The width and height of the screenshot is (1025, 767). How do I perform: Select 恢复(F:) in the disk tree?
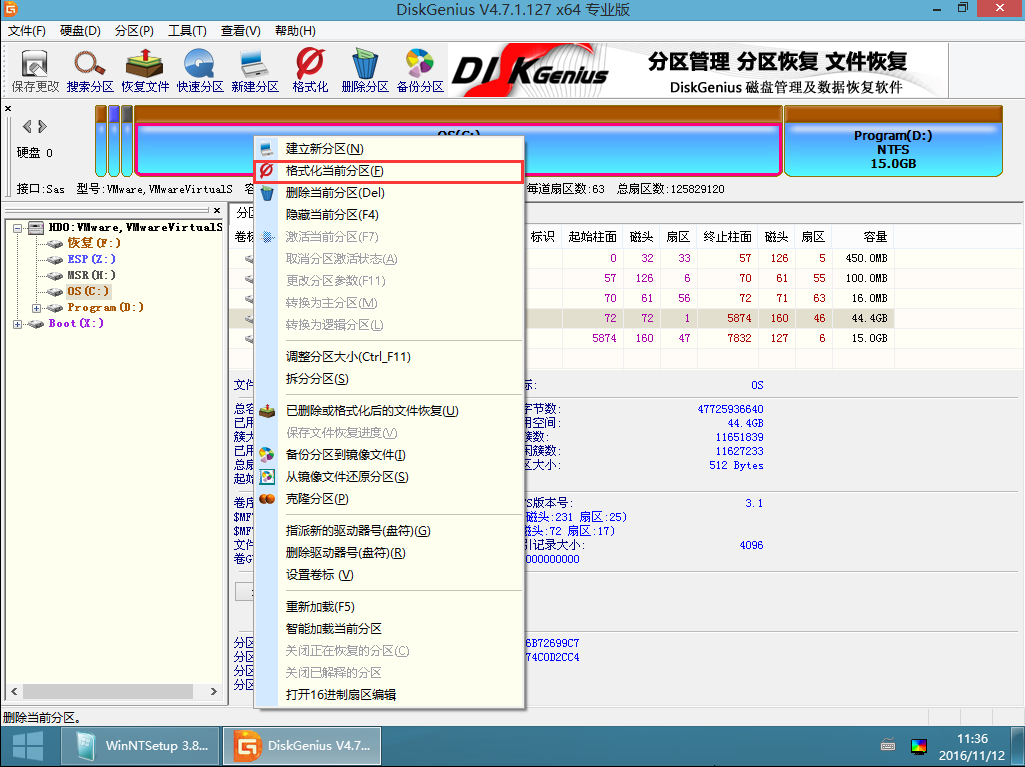coord(93,243)
